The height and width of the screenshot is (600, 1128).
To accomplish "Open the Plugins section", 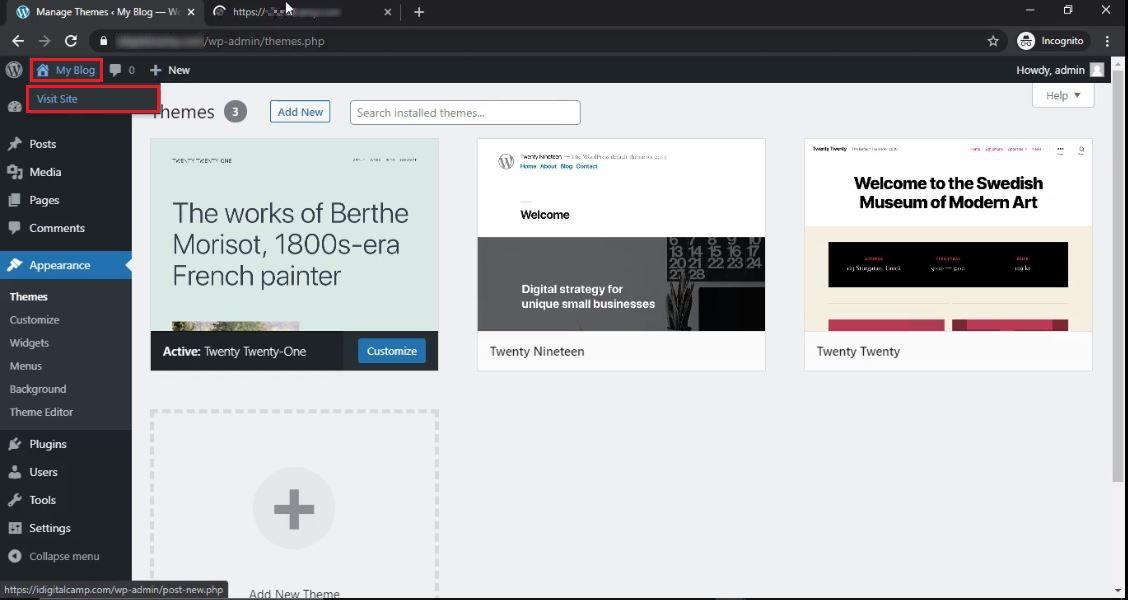I will (47, 444).
